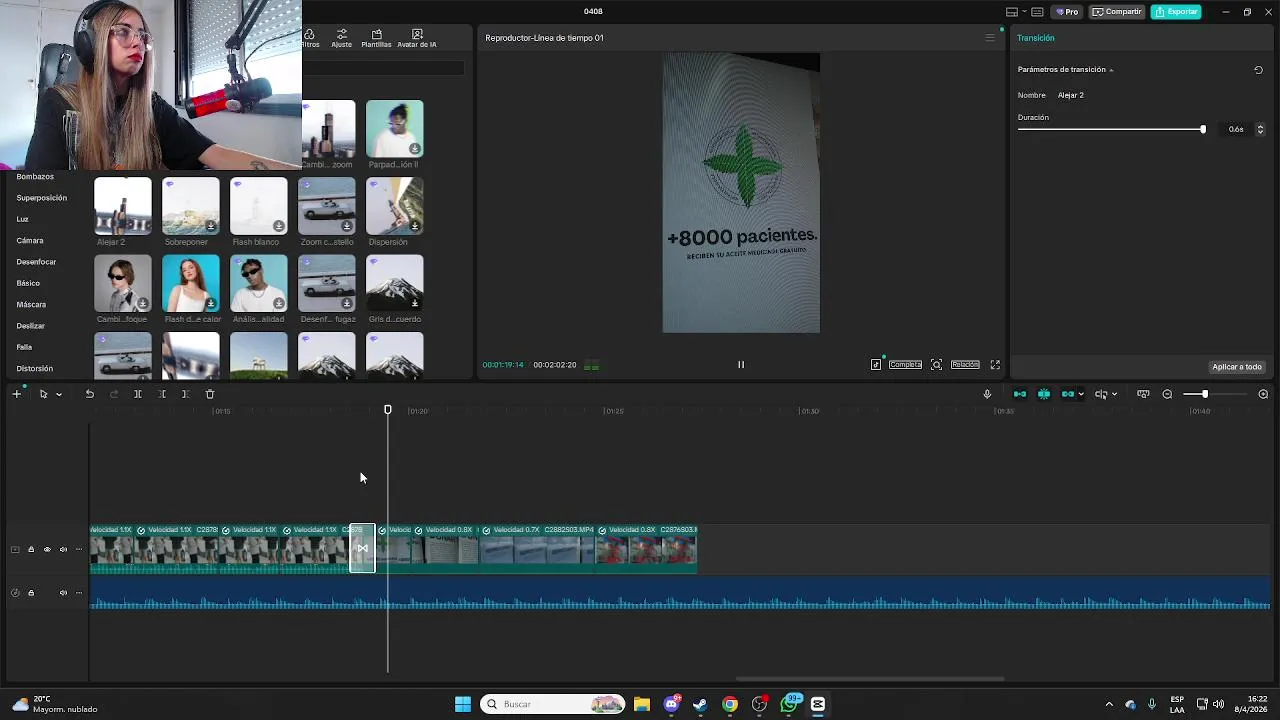Click the preview zoom scan icon
Viewport: 1280px width, 720px height.
point(936,365)
